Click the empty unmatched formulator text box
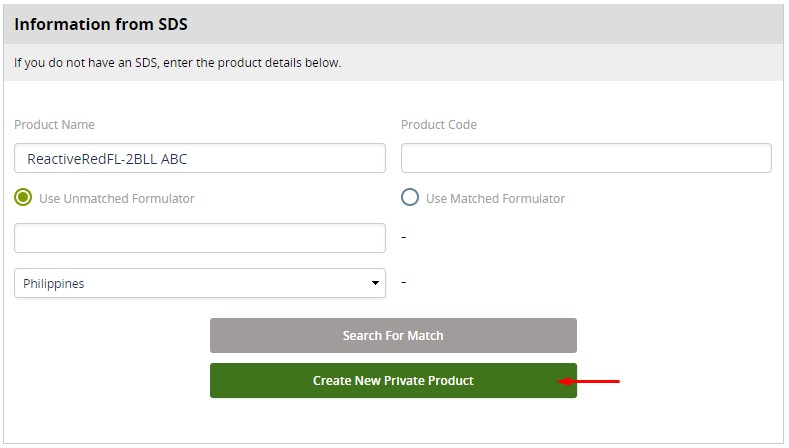789x448 pixels. 199,238
